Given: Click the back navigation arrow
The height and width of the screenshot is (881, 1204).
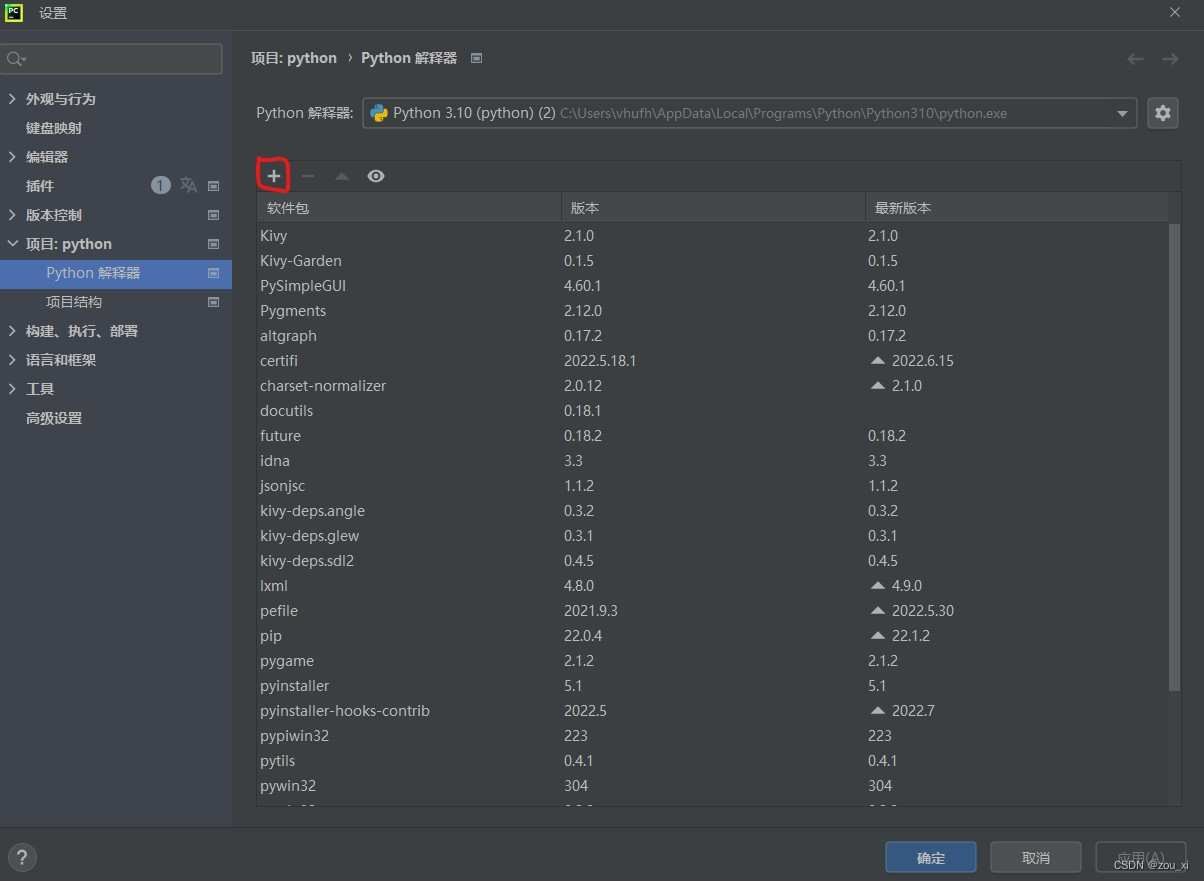Looking at the screenshot, I should point(1135,59).
